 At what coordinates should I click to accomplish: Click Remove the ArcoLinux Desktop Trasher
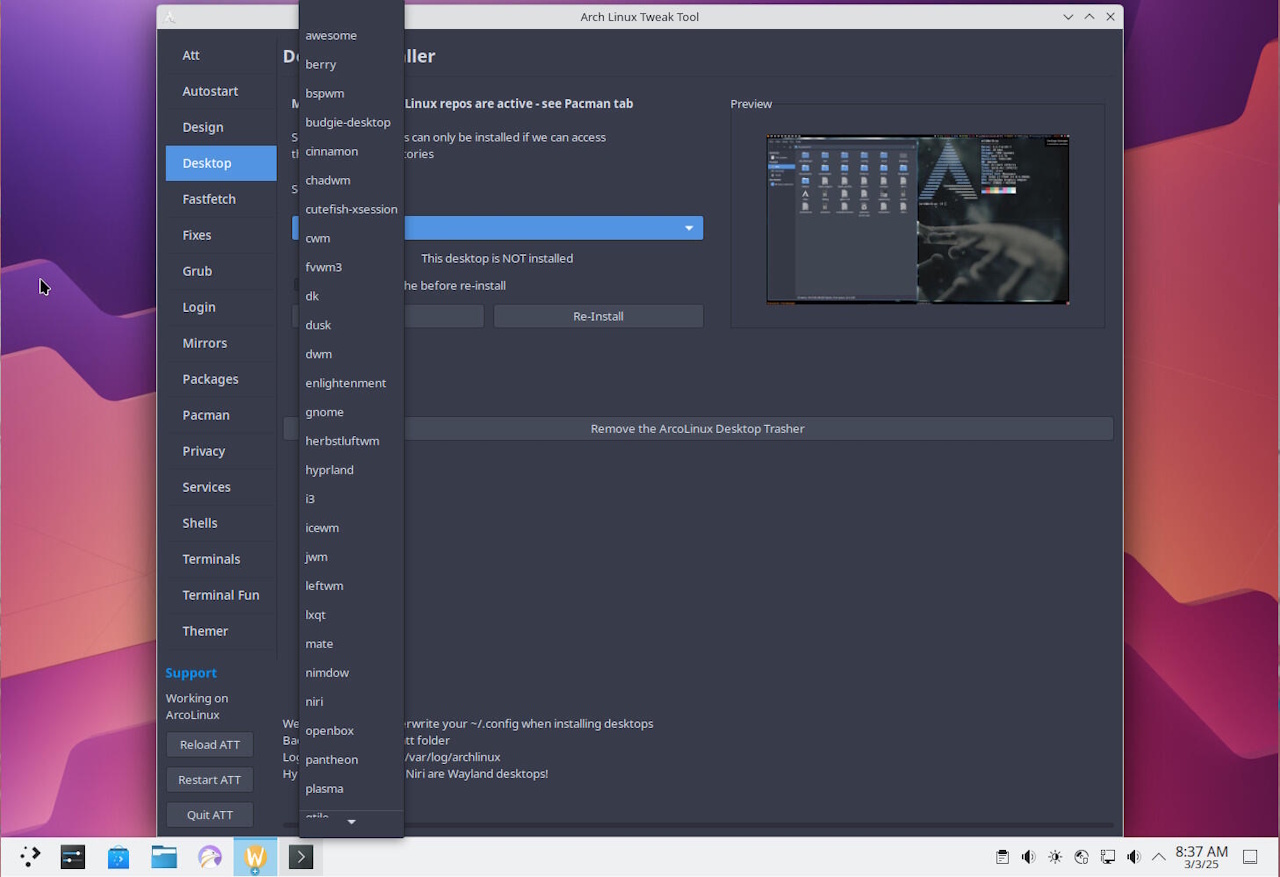pos(697,429)
